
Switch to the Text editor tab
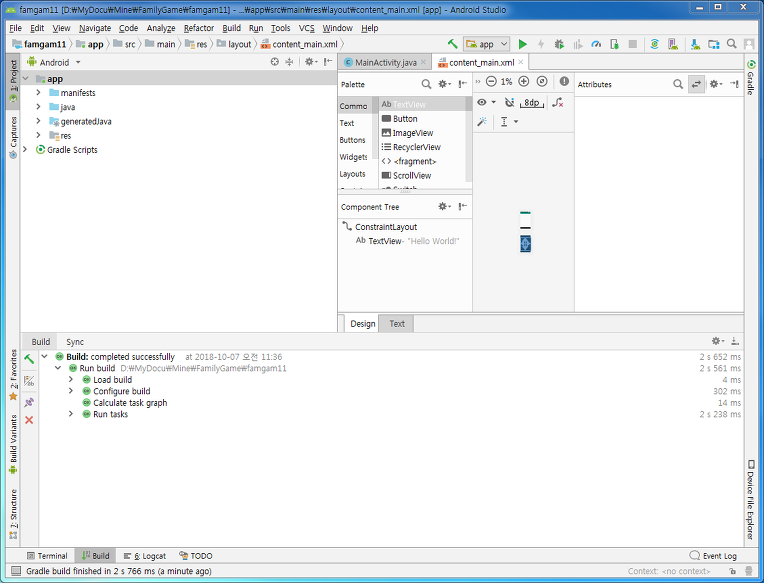point(397,323)
